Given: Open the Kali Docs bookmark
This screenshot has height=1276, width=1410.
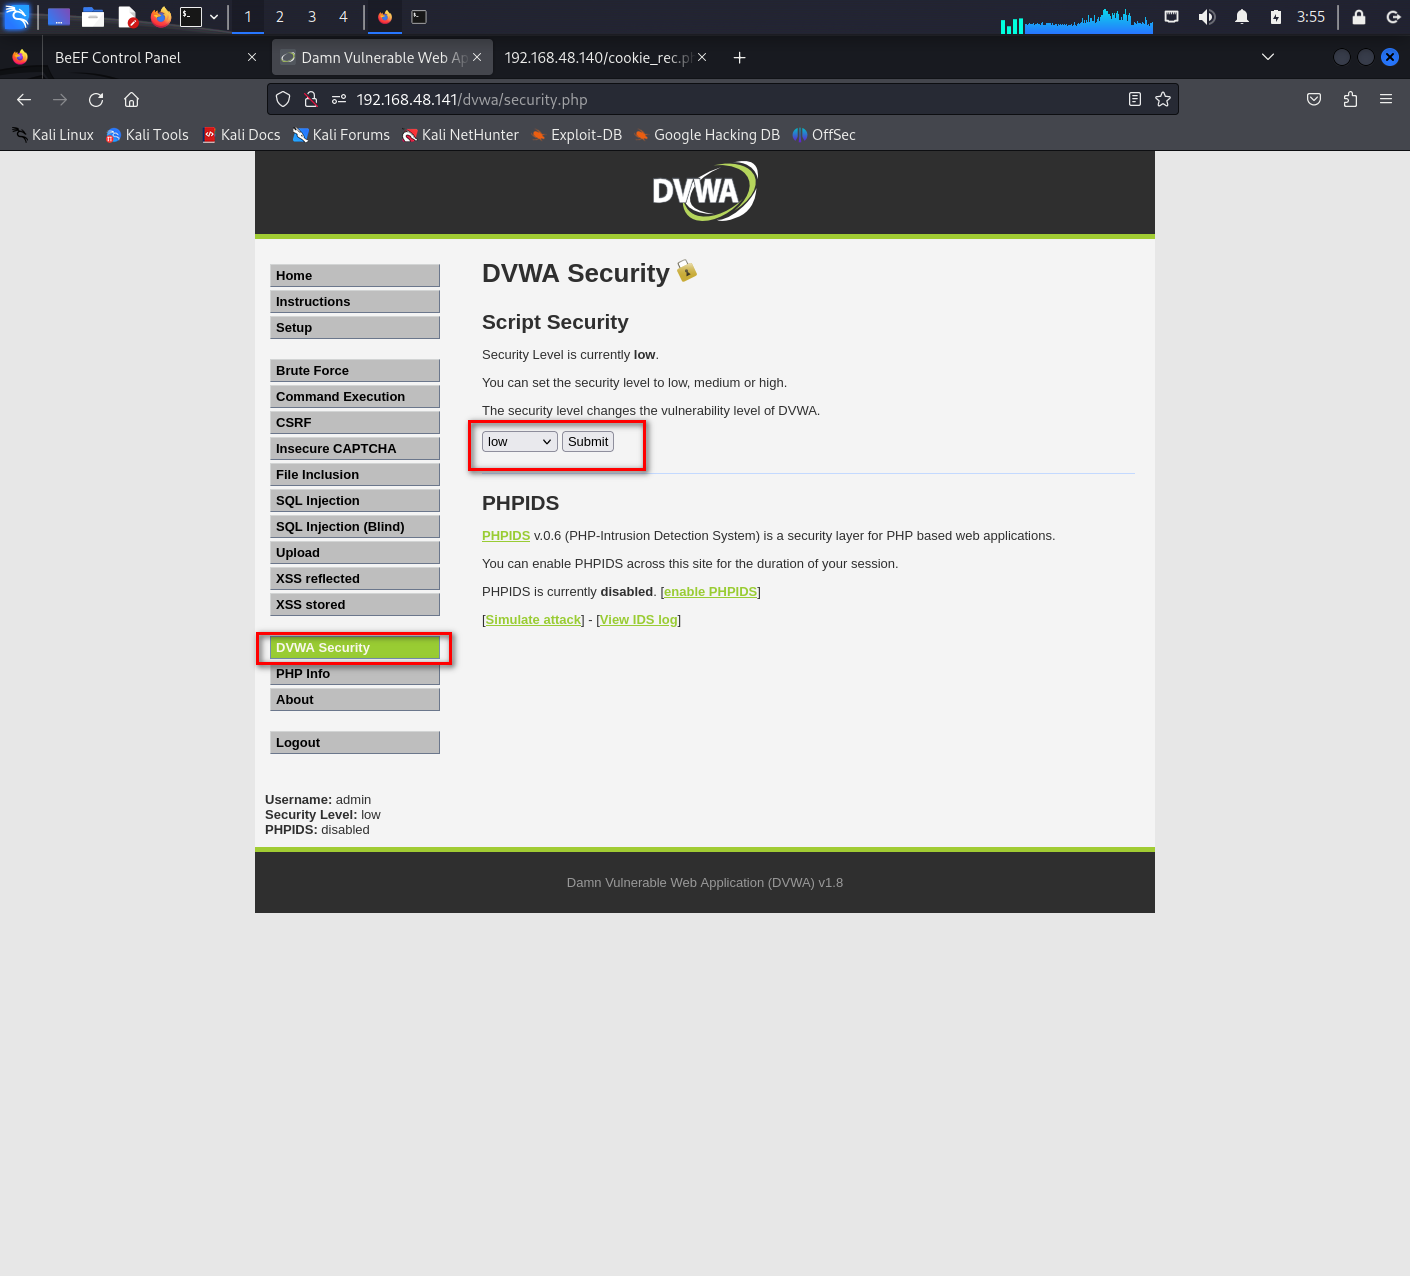Looking at the screenshot, I should pyautogui.click(x=241, y=135).
